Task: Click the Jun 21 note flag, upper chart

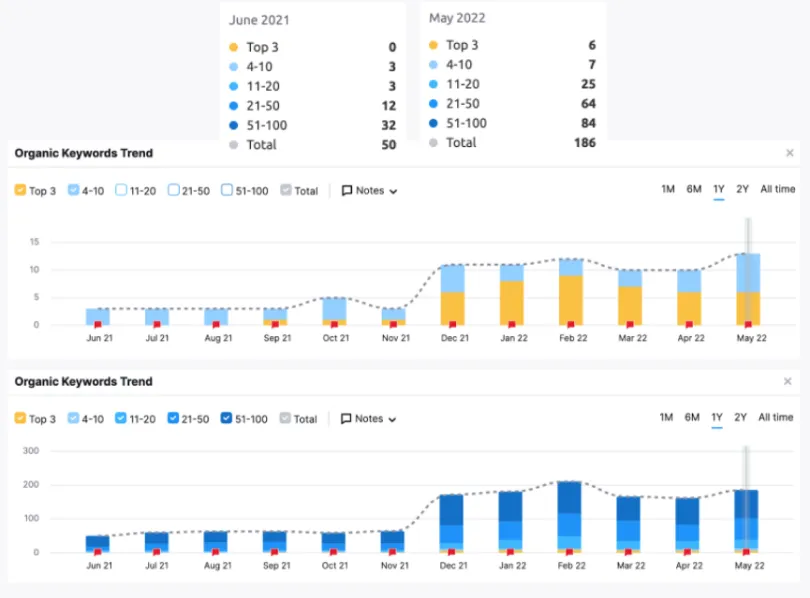Action: point(98,325)
